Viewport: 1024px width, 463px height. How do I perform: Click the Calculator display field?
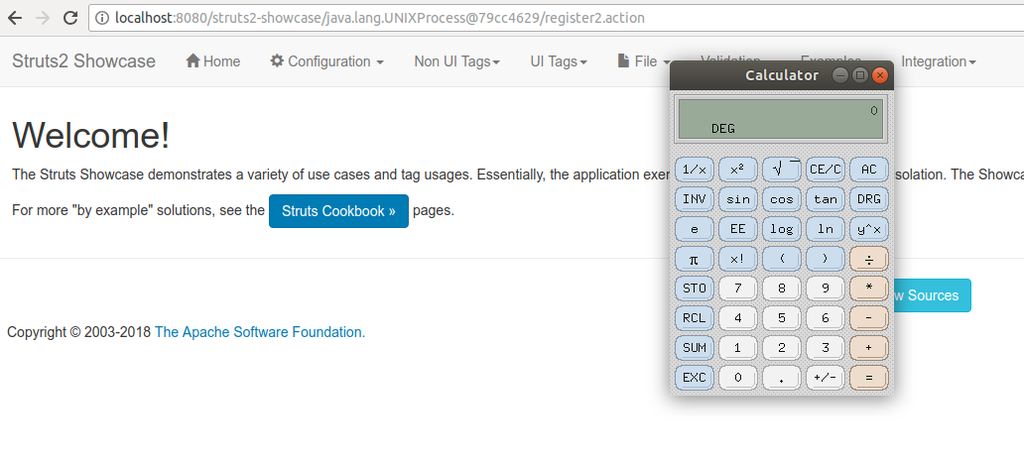click(781, 119)
